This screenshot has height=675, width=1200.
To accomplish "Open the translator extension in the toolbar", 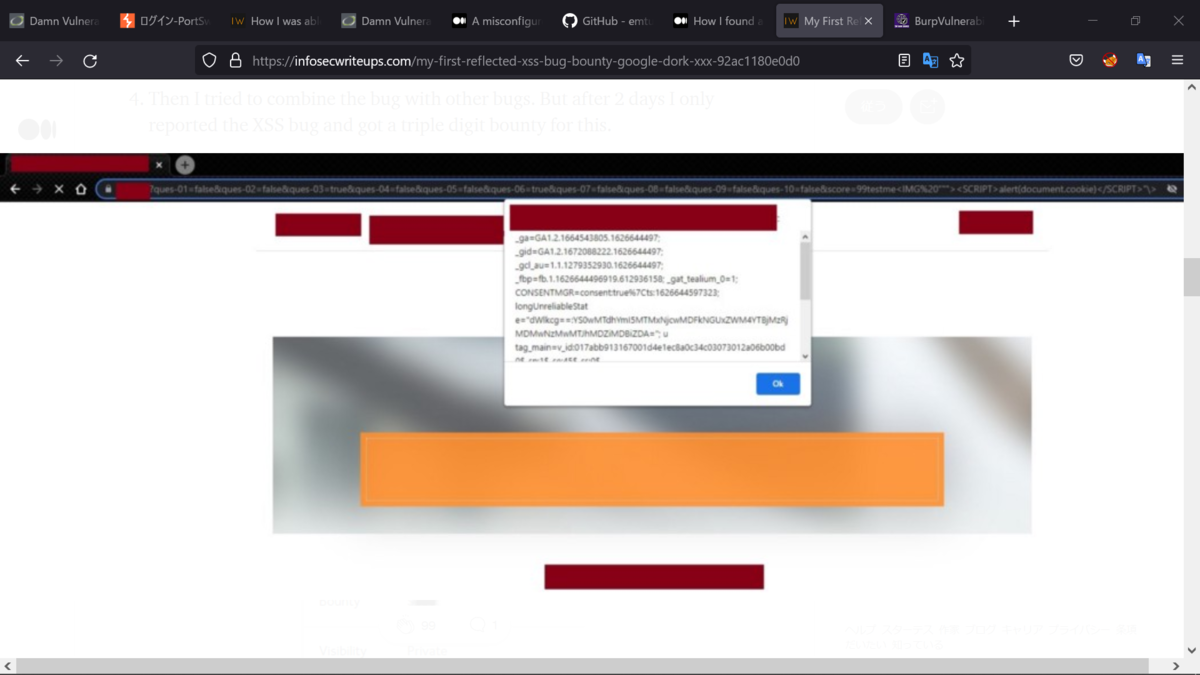I will coord(1143,60).
